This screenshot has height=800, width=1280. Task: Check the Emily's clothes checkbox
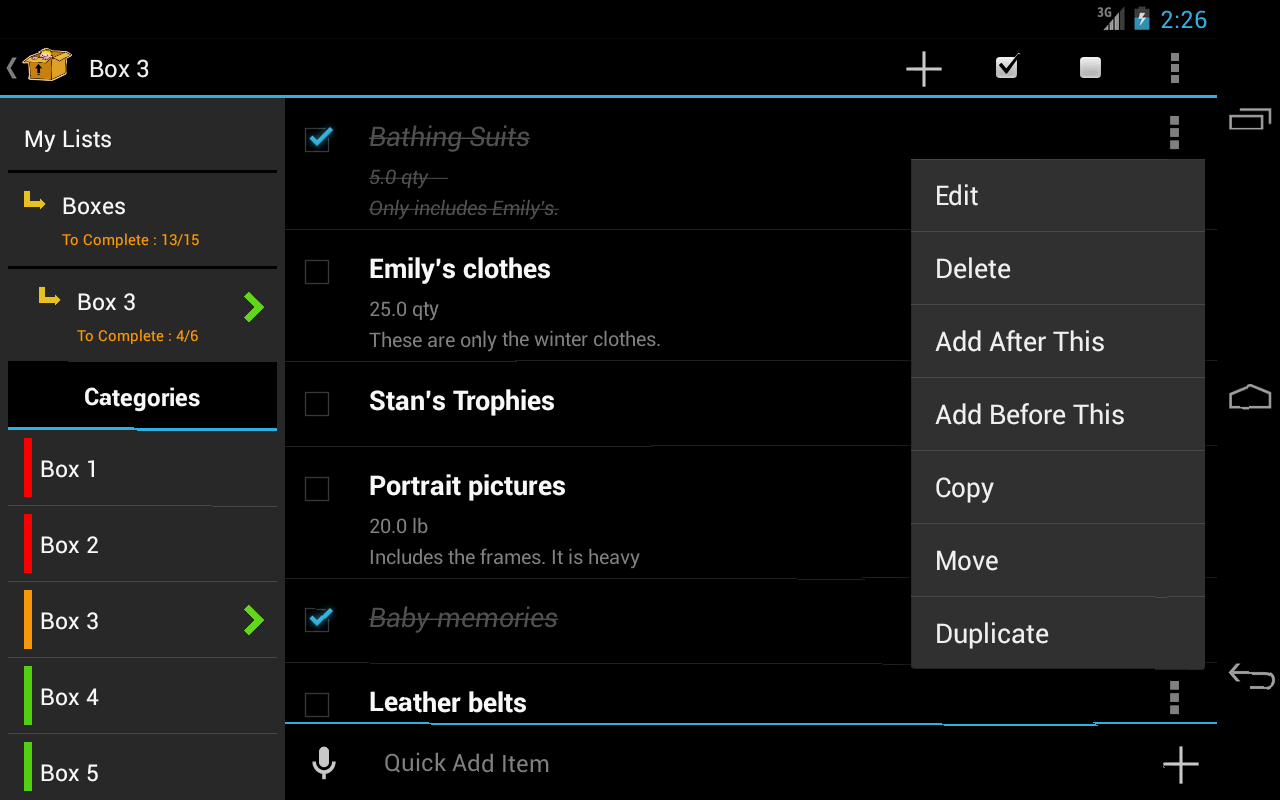tap(317, 271)
